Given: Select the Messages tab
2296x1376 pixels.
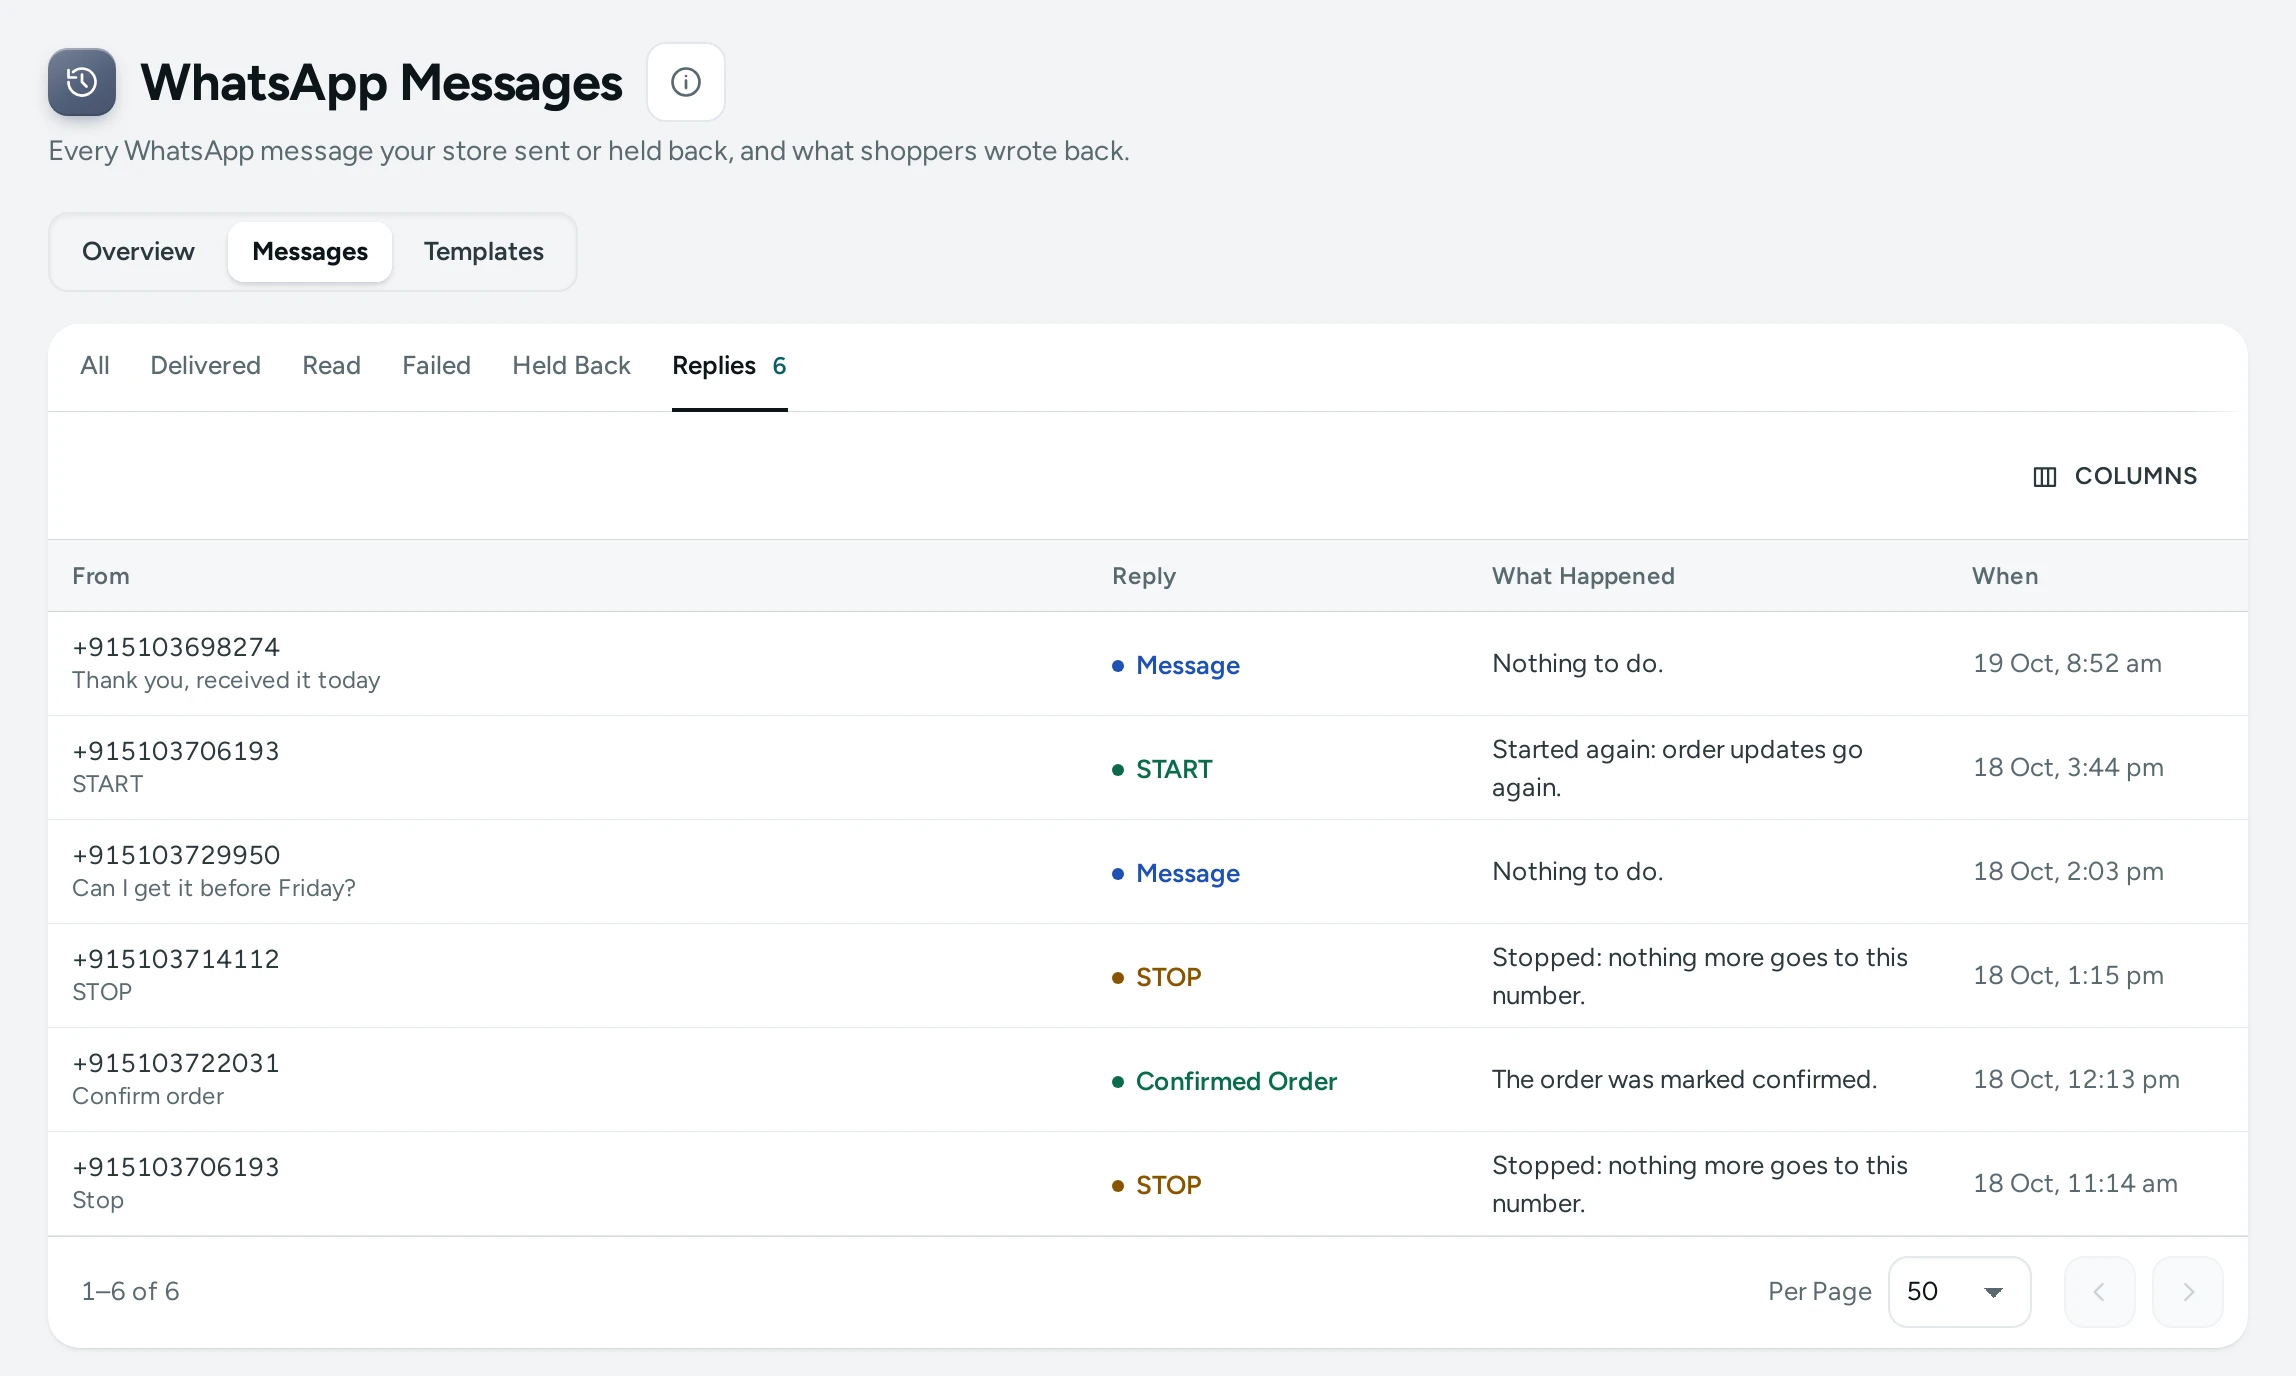Looking at the screenshot, I should [310, 252].
